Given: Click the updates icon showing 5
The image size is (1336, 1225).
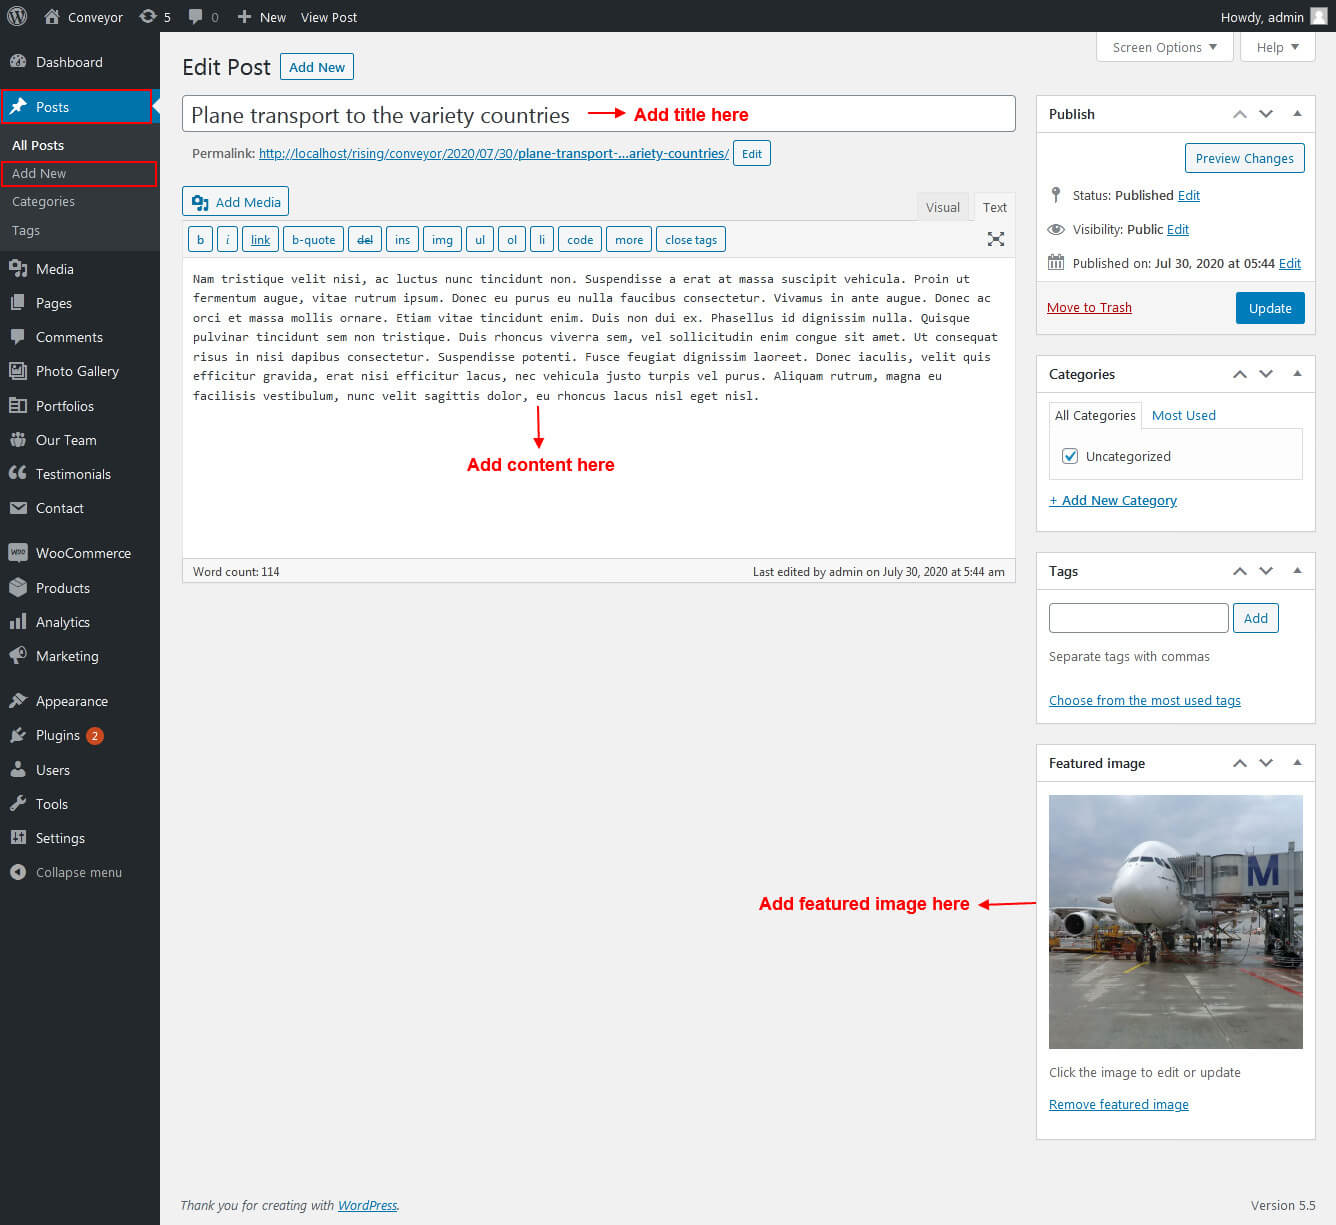Looking at the screenshot, I should tap(148, 17).
